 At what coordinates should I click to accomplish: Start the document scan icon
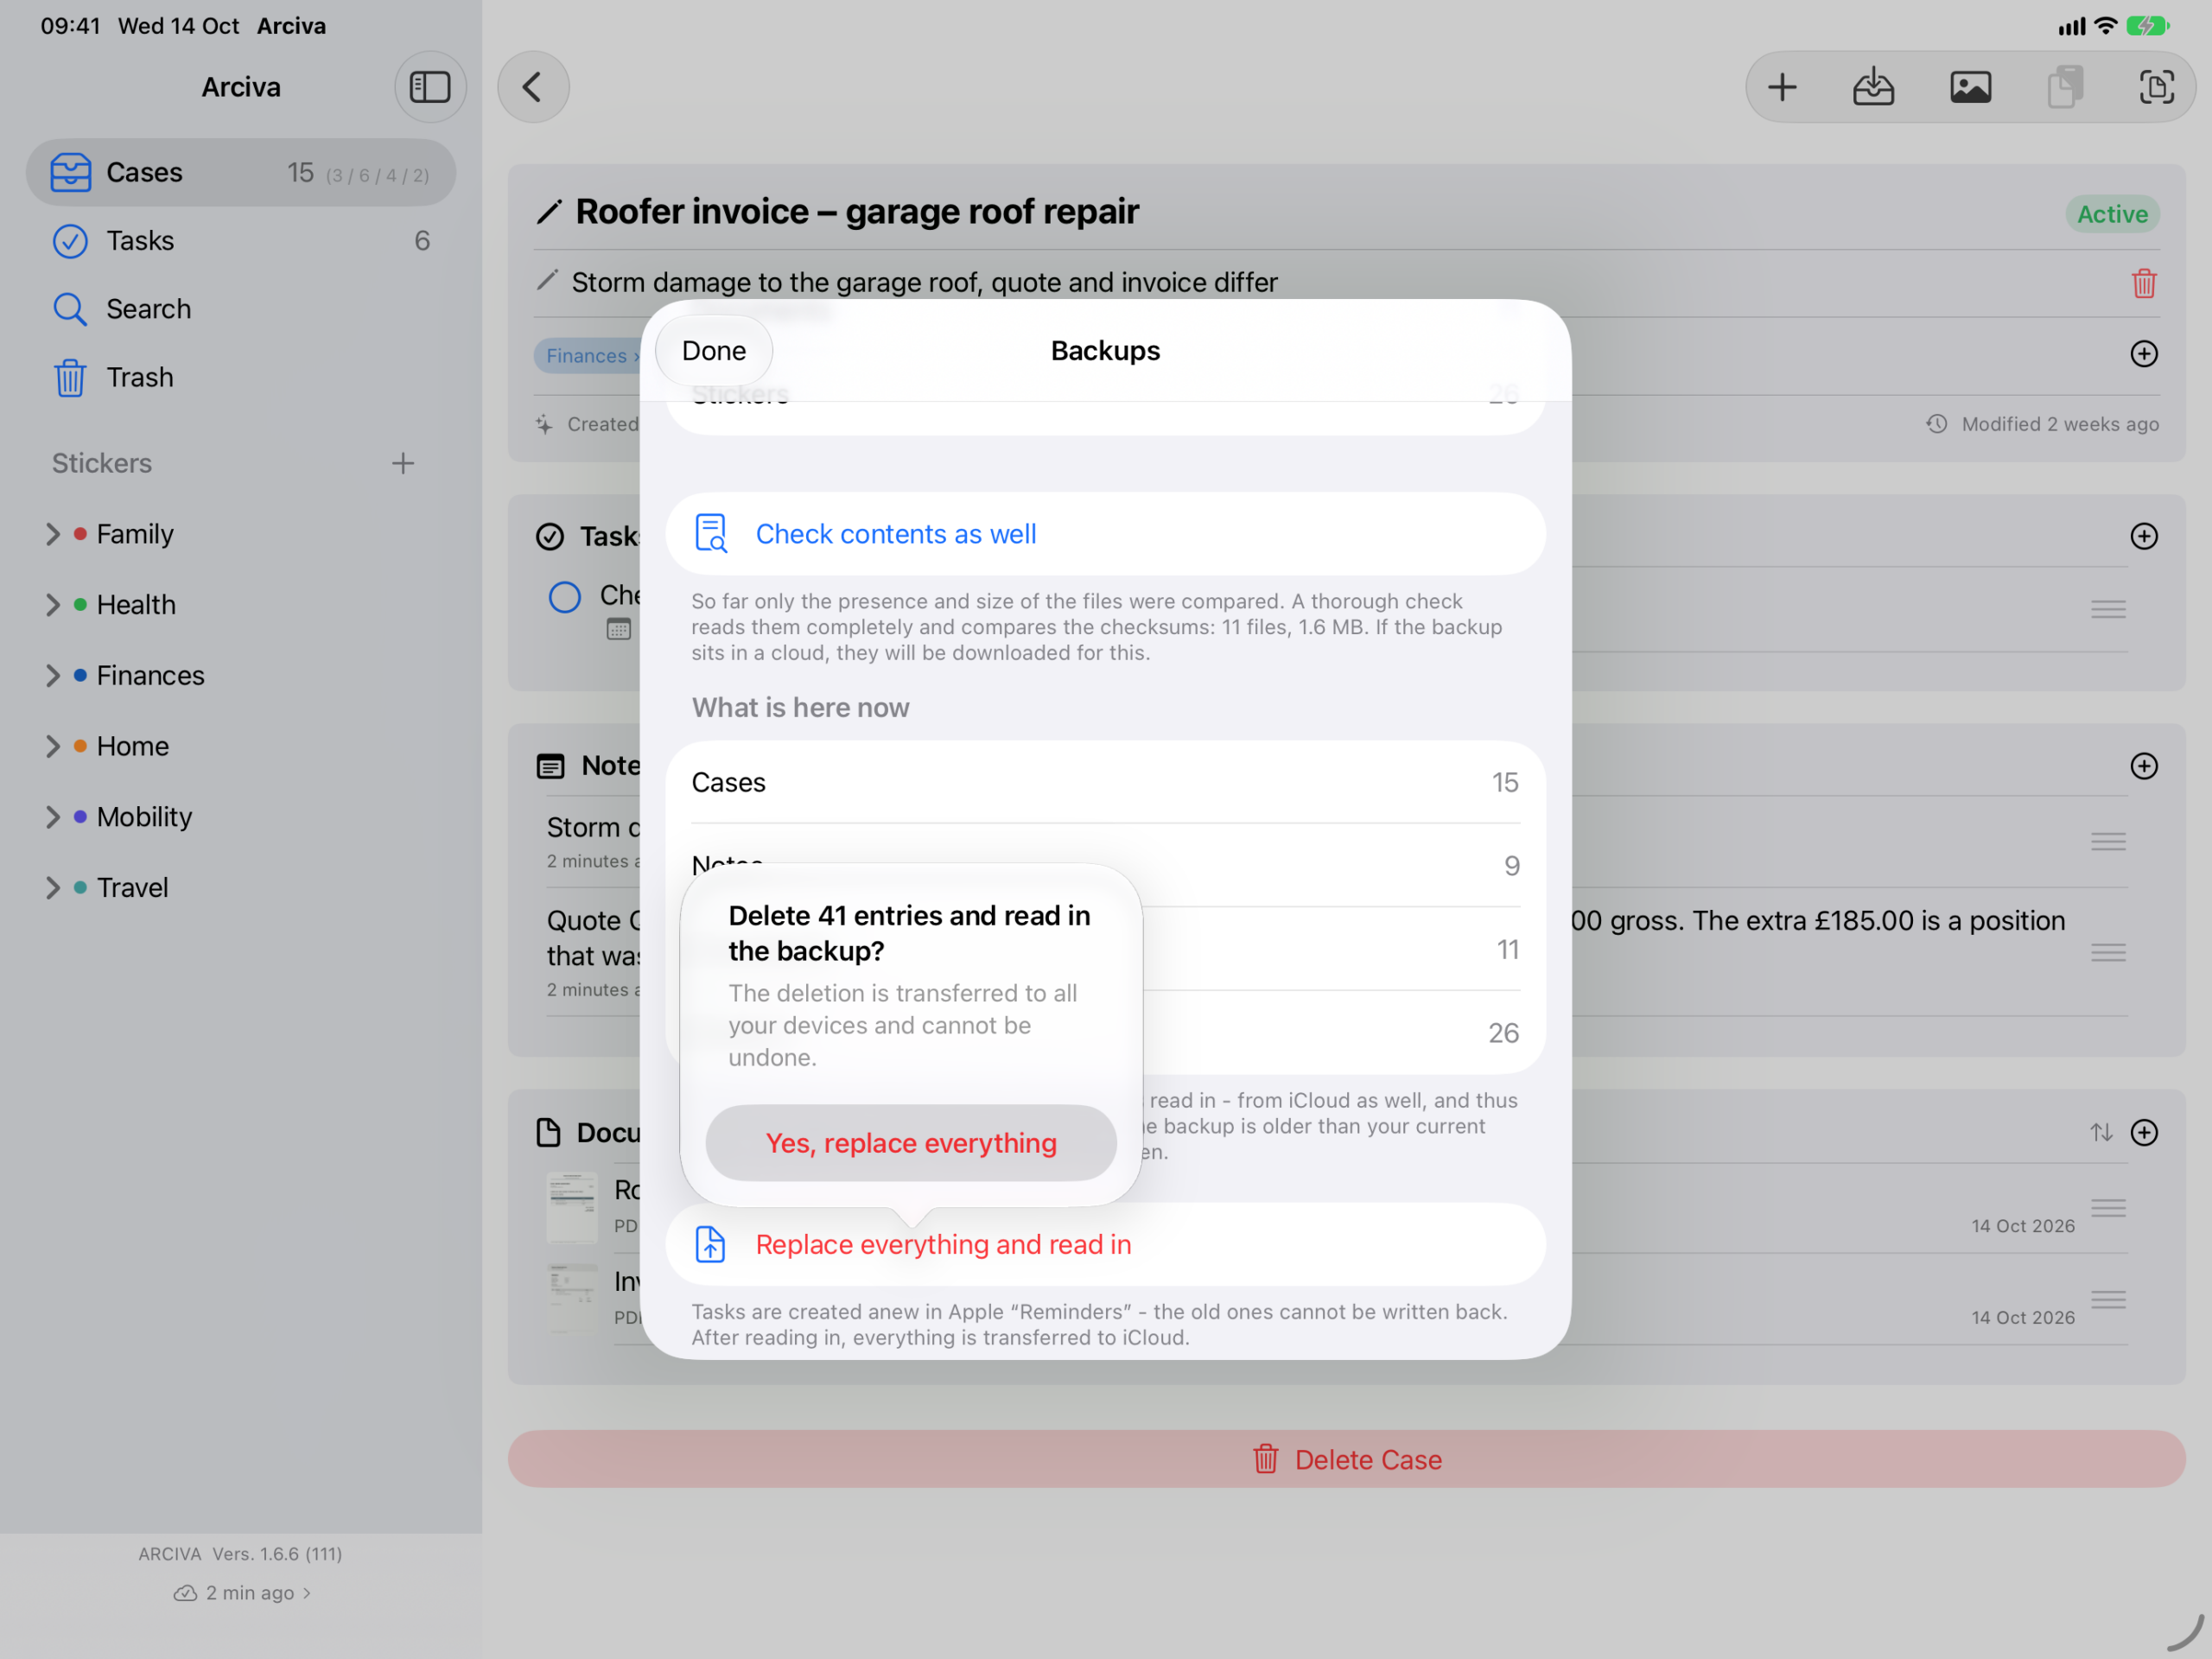point(2156,87)
